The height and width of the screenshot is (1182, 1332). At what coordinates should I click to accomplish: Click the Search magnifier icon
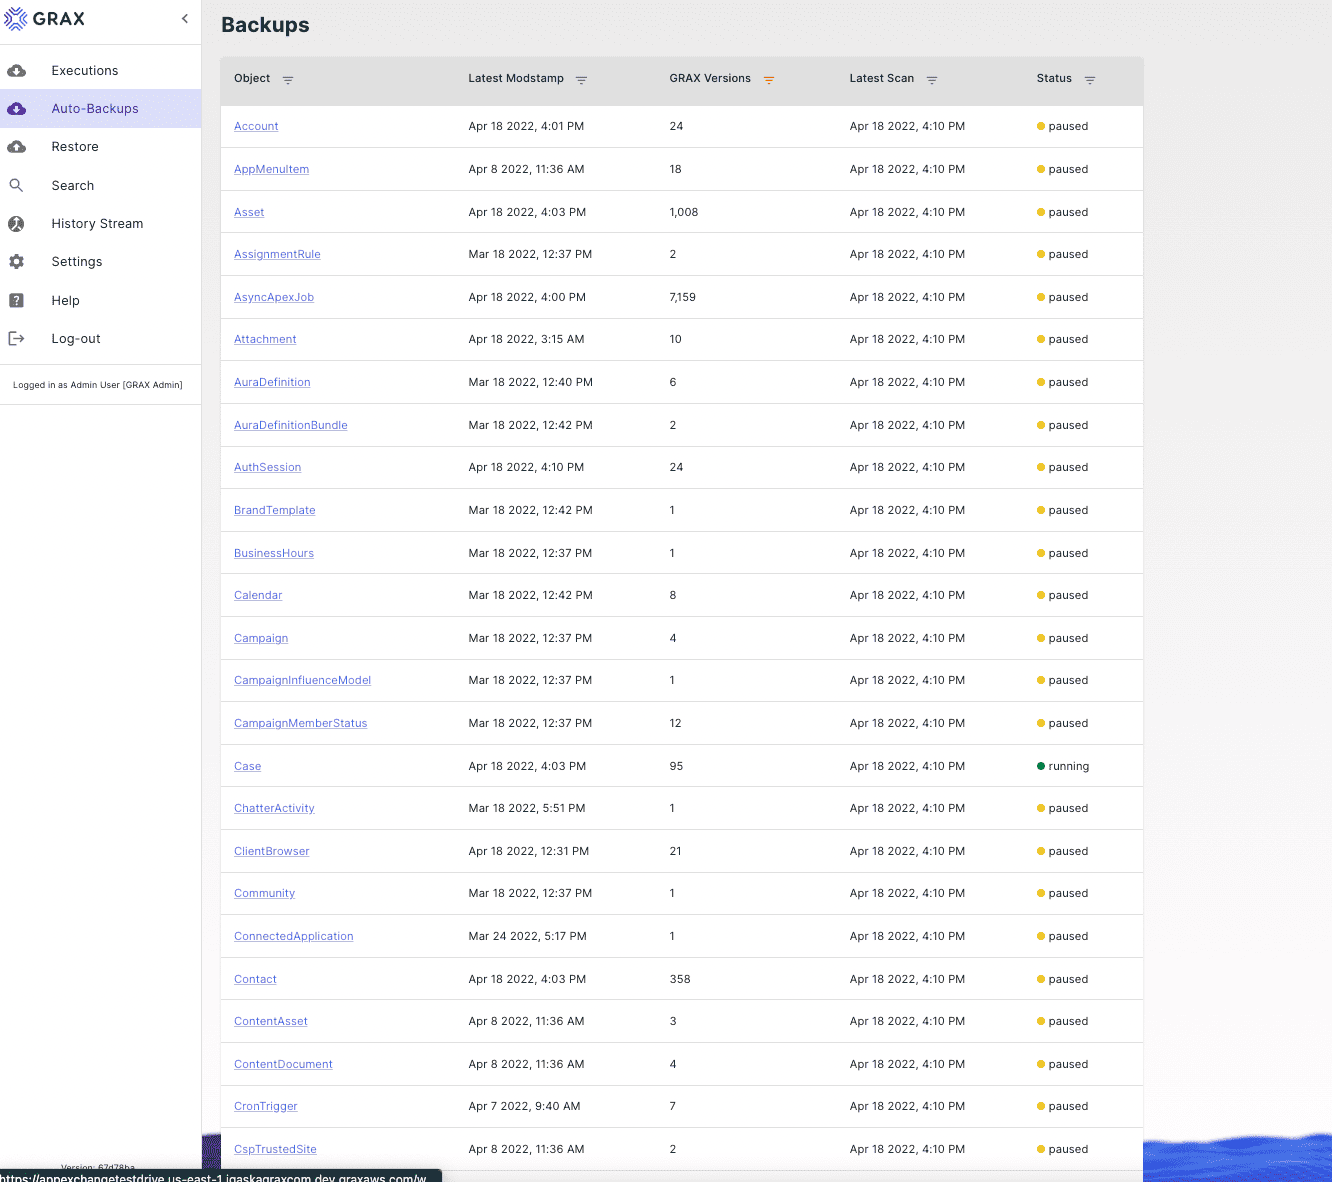[16, 186]
